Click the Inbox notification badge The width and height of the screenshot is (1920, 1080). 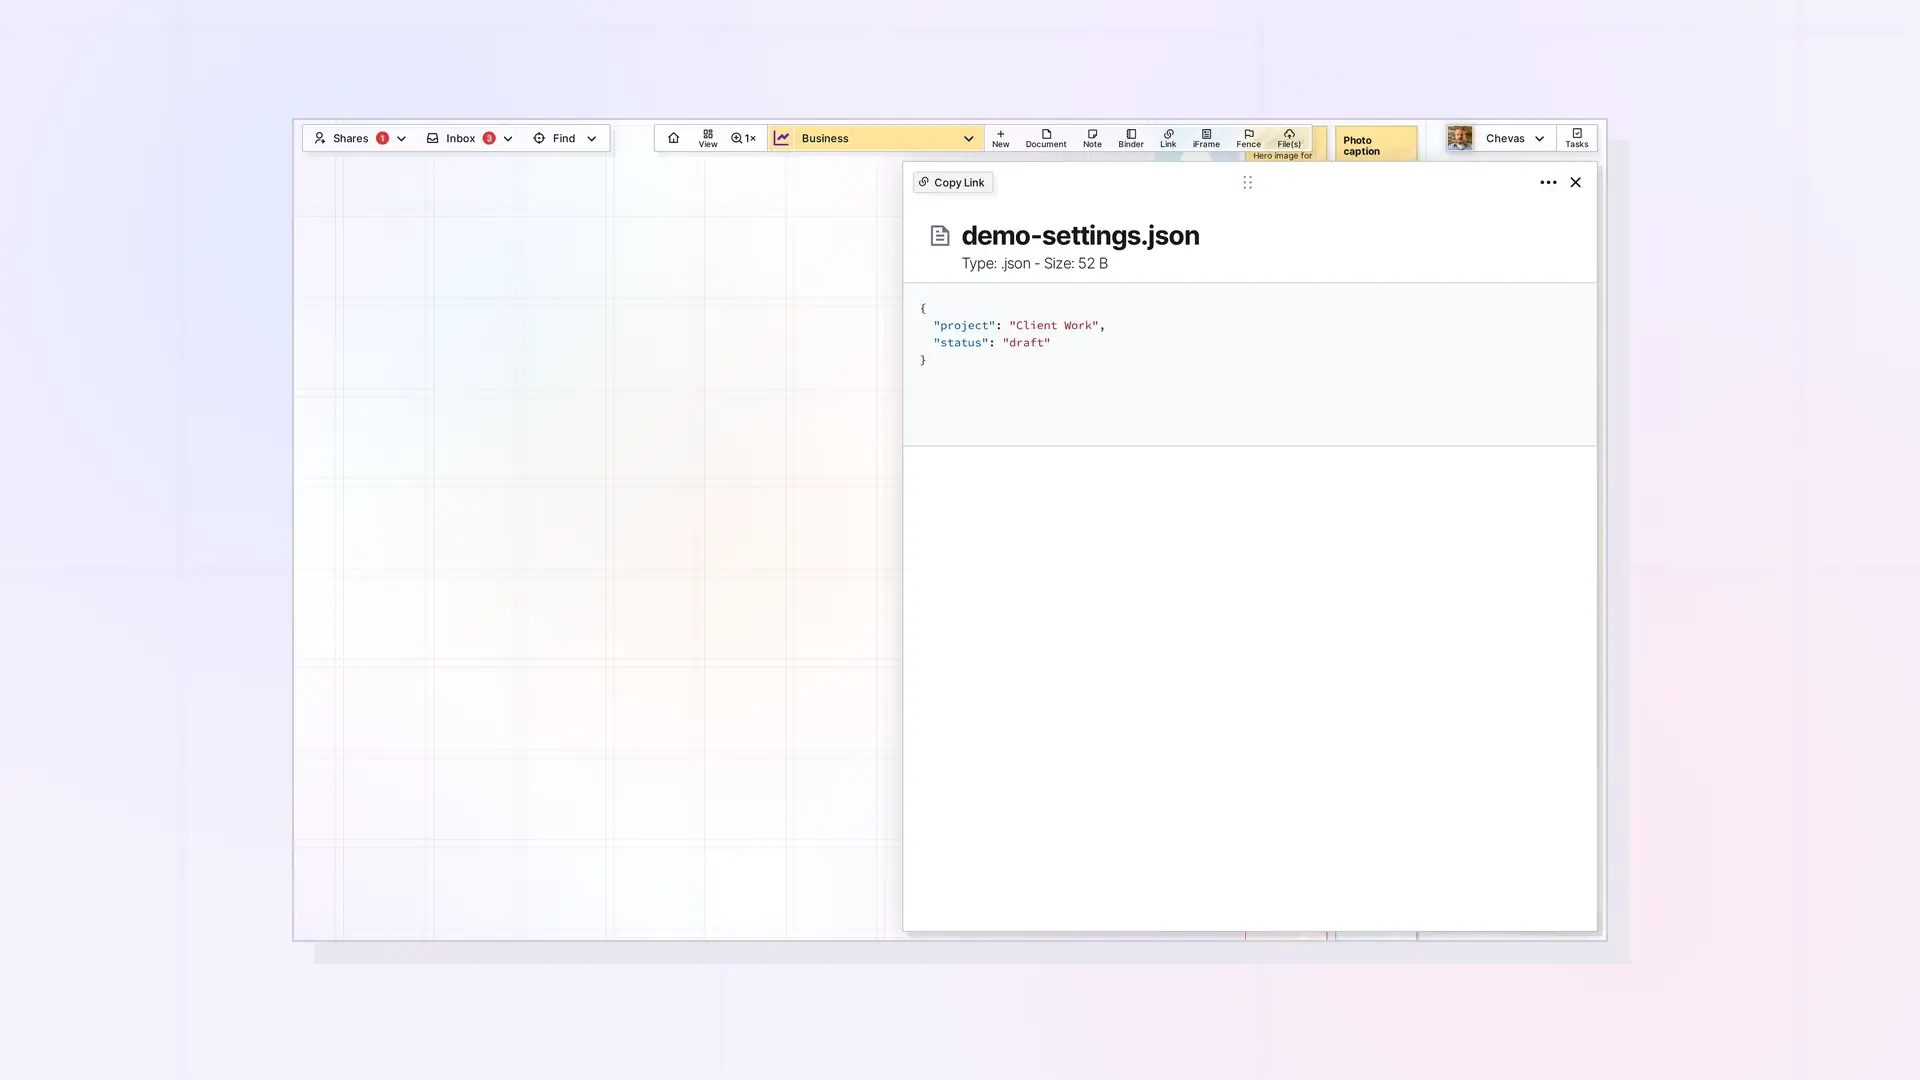click(489, 138)
